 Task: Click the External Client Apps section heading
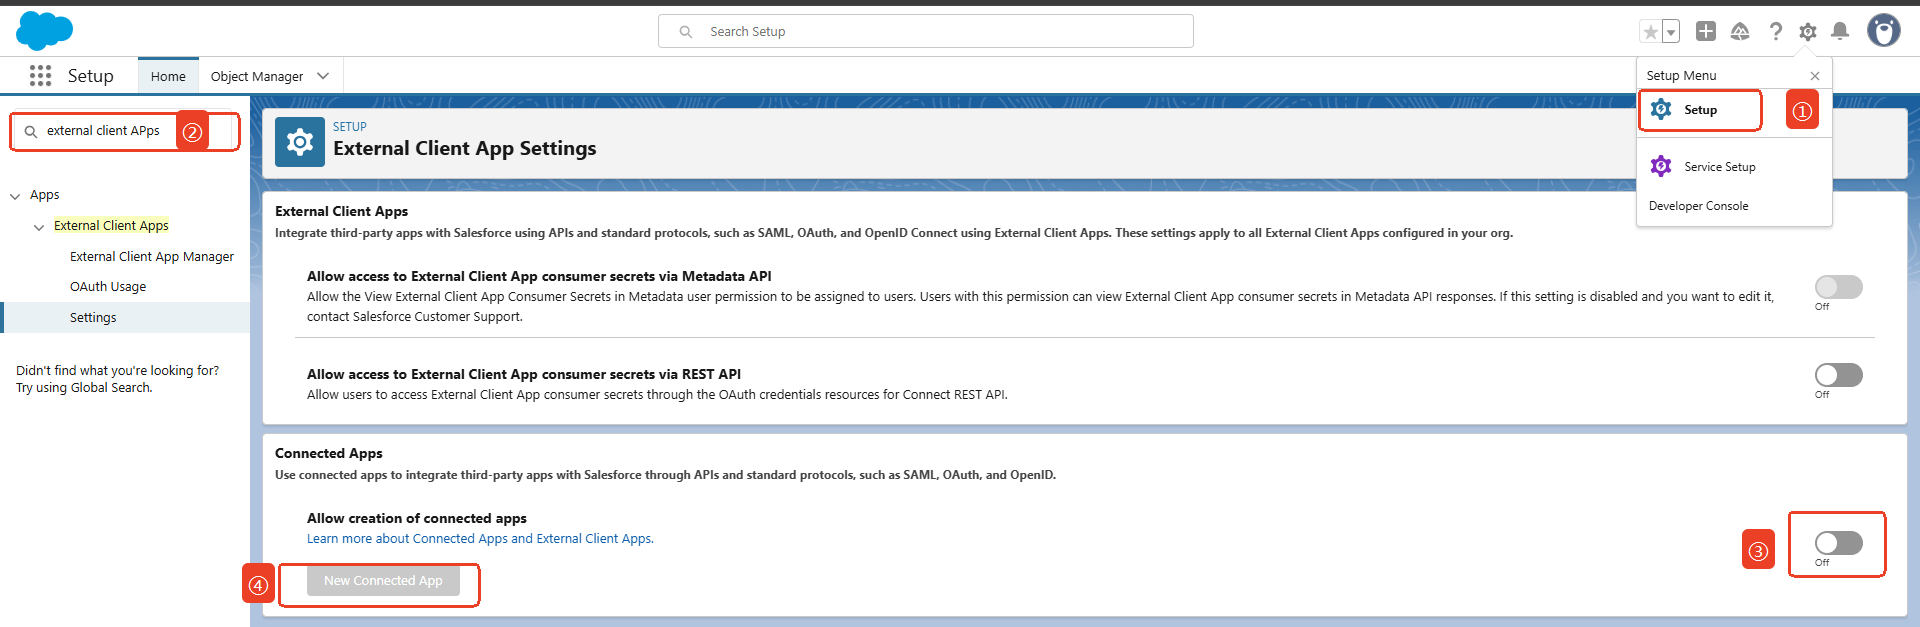click(342, 211)
